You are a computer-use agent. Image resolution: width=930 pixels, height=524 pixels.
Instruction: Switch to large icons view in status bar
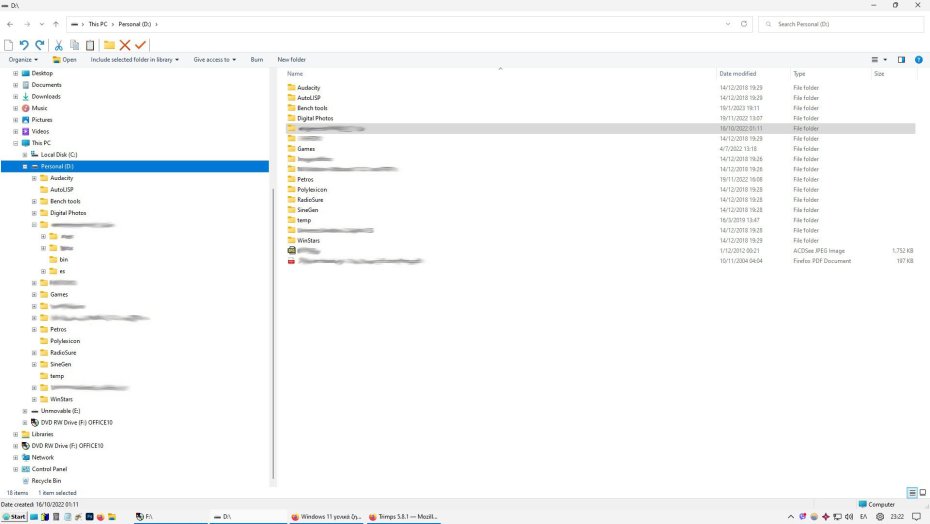[x=923, y=493]
